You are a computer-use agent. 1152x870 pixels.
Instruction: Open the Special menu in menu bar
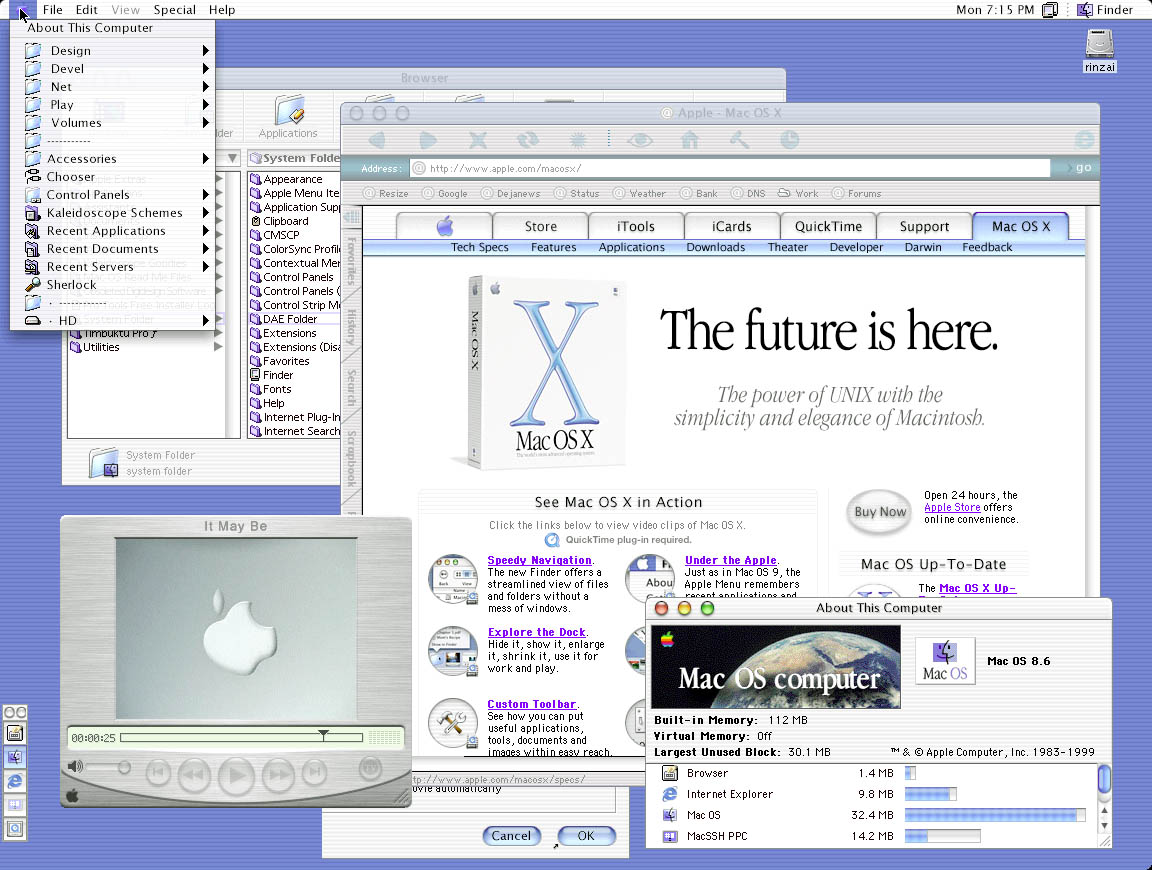(x=174, y=10)
